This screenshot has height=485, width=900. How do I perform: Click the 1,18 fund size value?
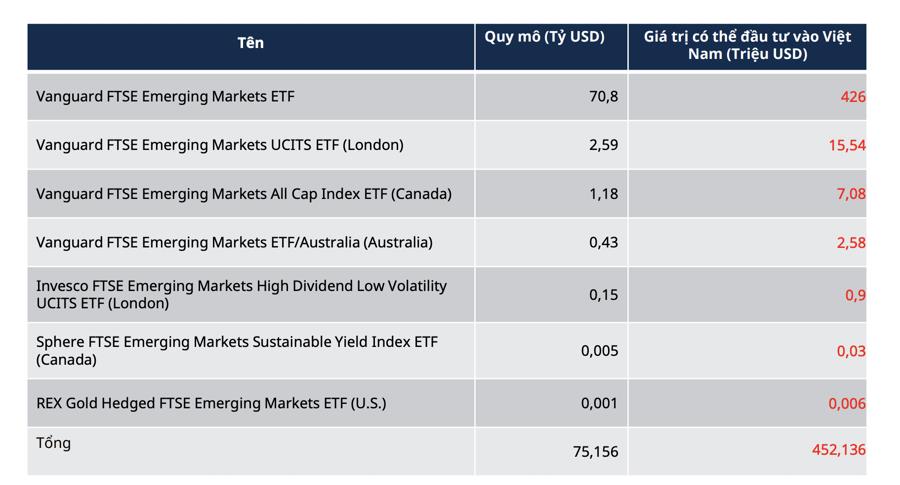point(604,194)
